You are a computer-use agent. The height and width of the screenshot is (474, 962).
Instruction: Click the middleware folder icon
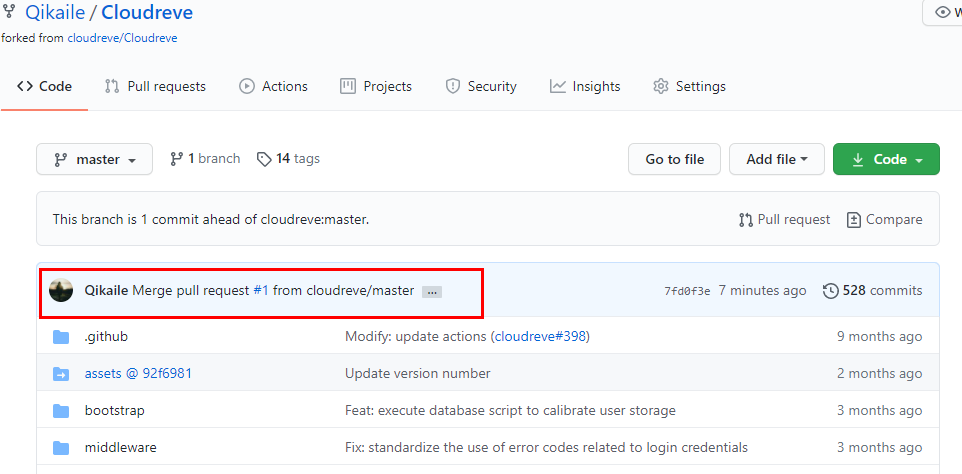tap(61, 448)
